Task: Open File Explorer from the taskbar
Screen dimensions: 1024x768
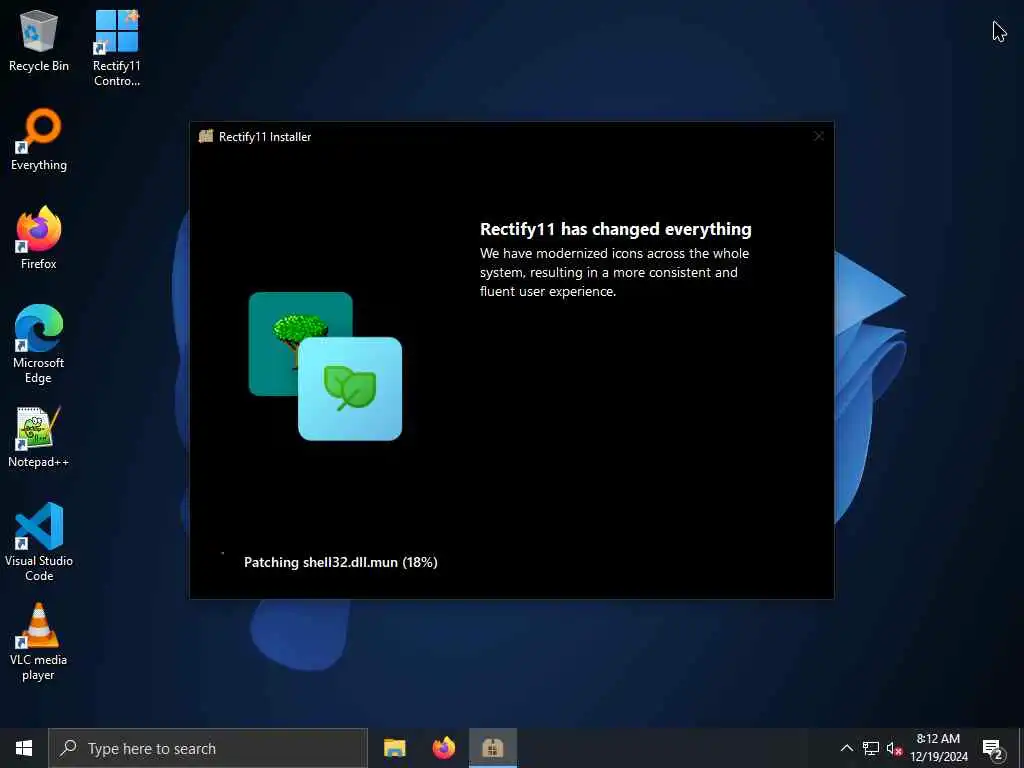Action: [394, 748]
